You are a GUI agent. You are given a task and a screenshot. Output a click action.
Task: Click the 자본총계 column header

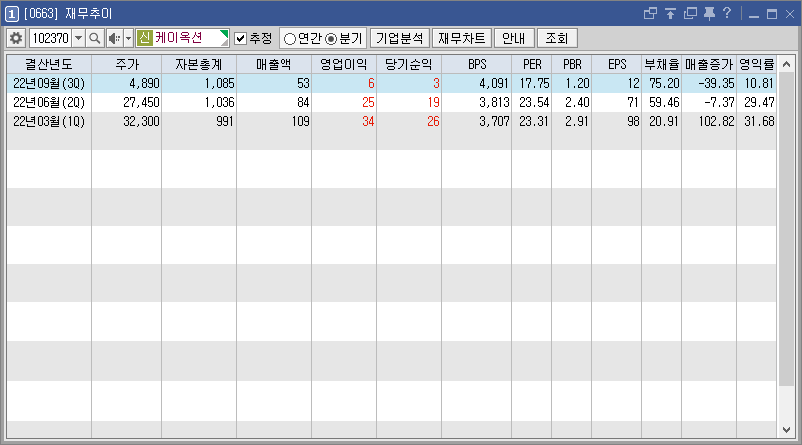click(199, 64)
